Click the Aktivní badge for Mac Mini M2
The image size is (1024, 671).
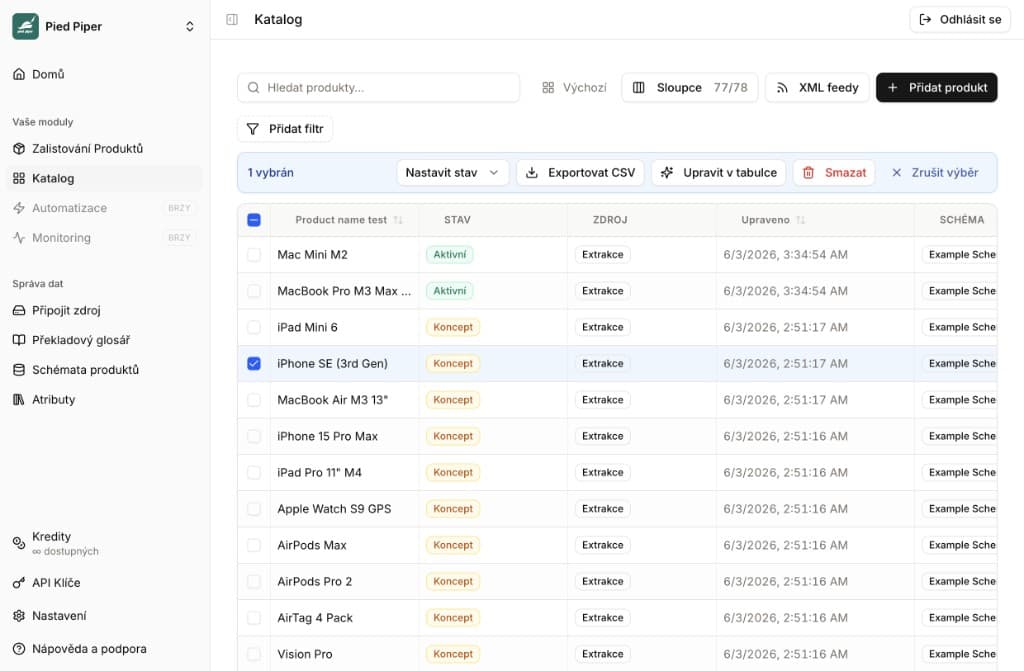449,255
